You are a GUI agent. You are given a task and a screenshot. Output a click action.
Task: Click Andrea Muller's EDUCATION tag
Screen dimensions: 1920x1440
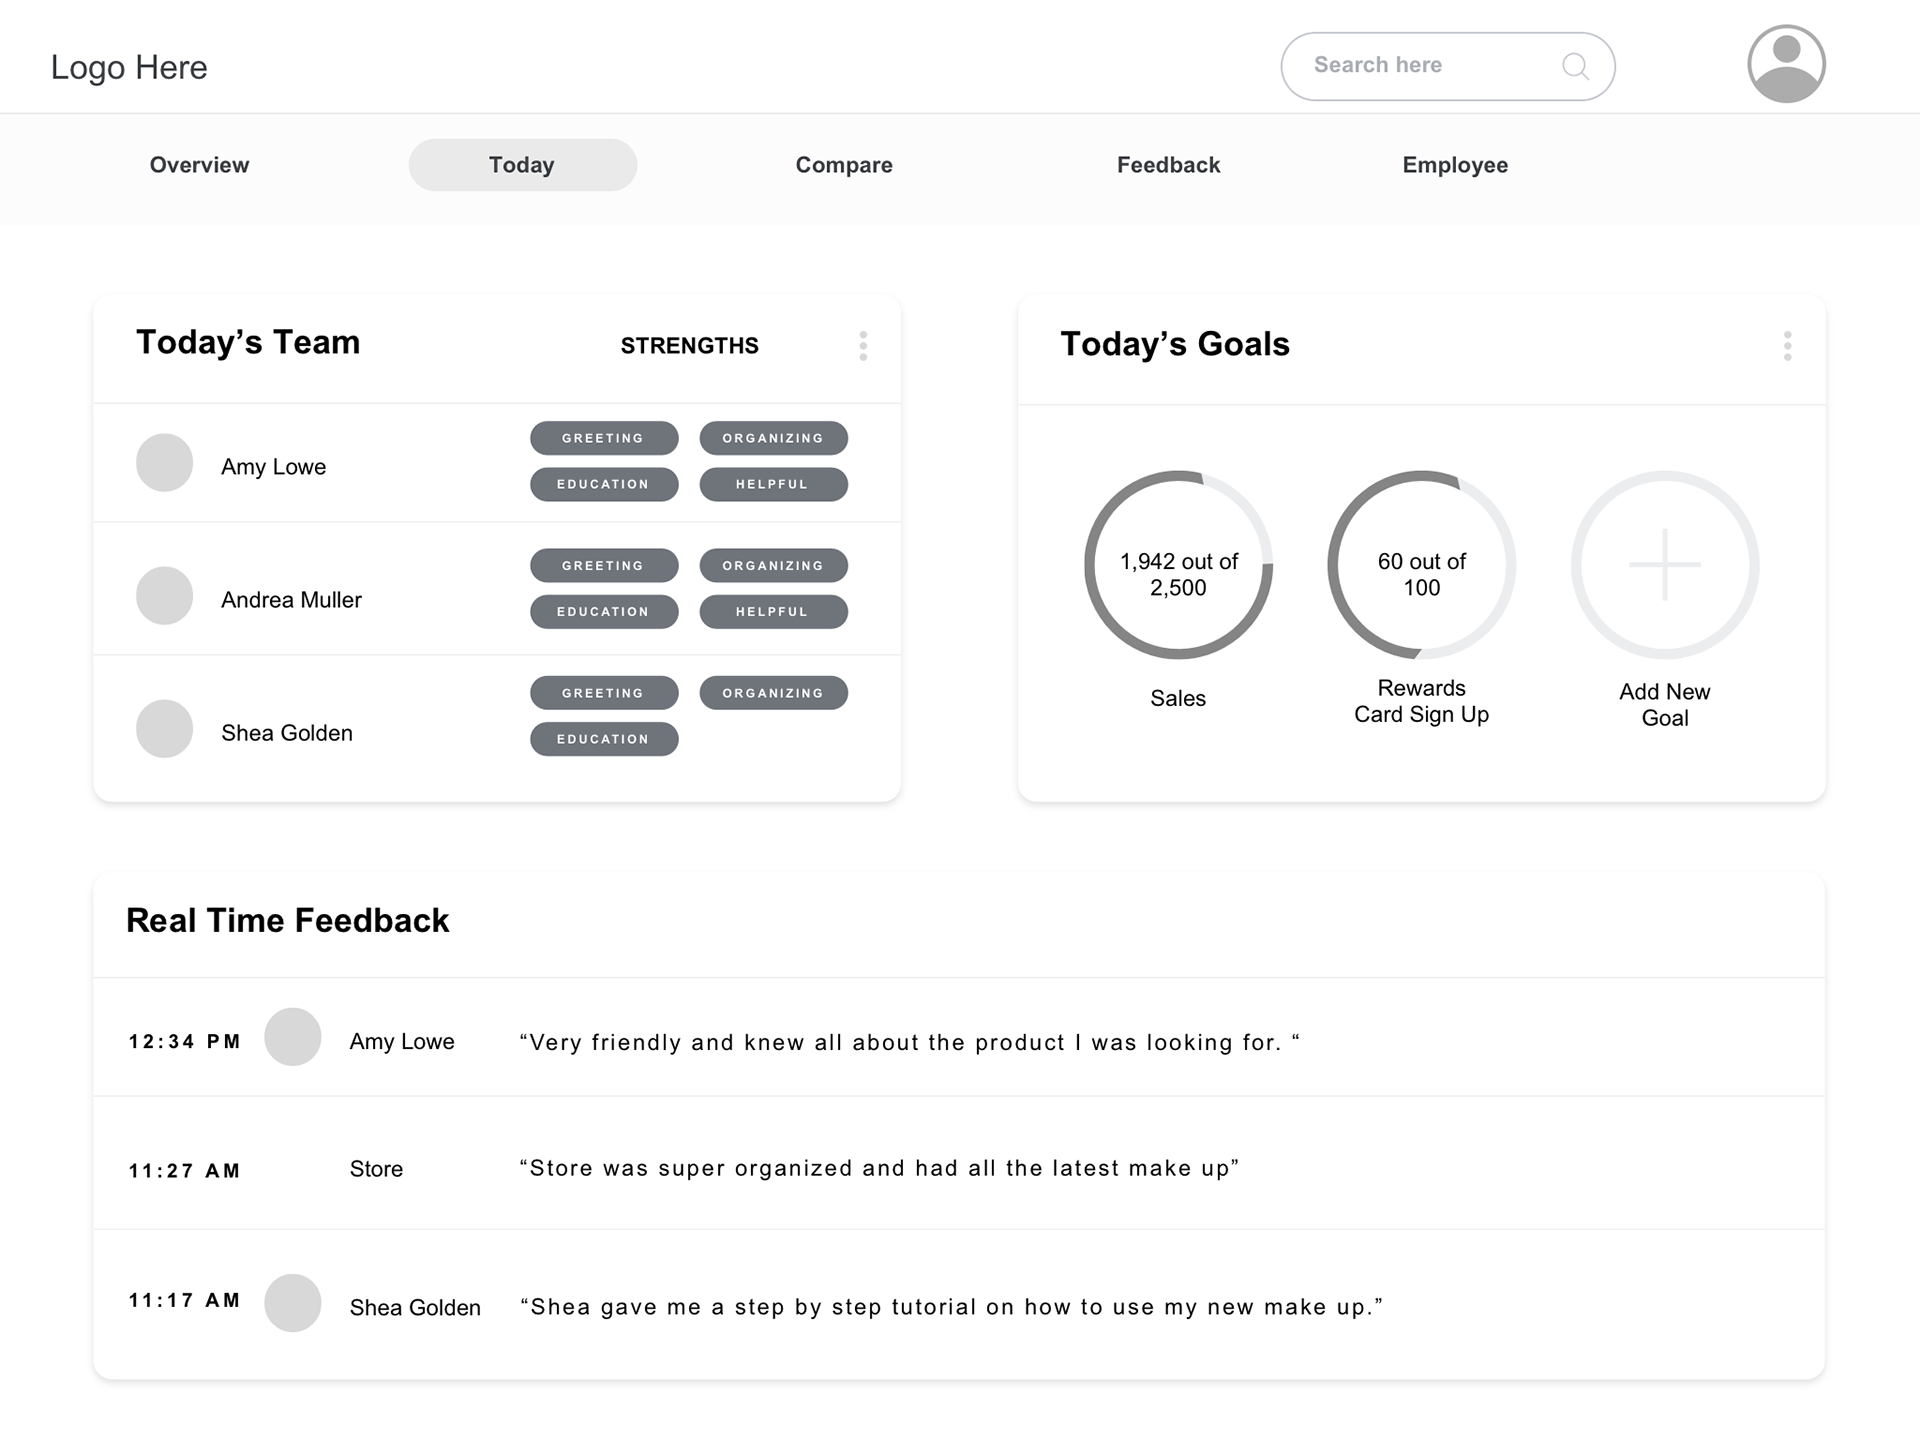[x=604, y=611]
